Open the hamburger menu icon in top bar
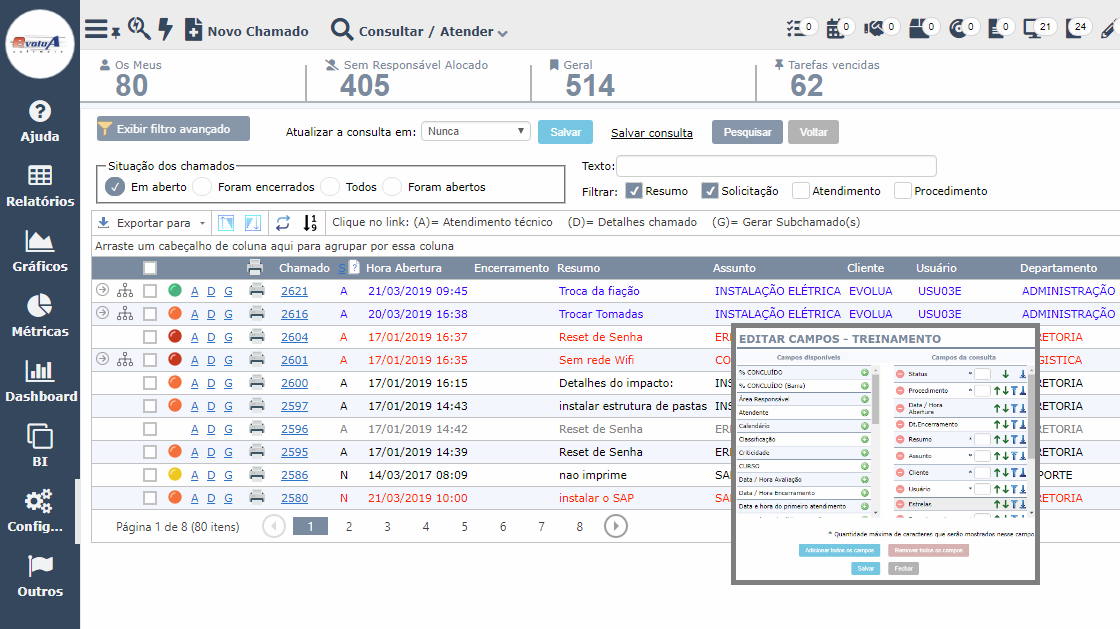Viewport: 1120px width, 629px height. coord(97,29)
